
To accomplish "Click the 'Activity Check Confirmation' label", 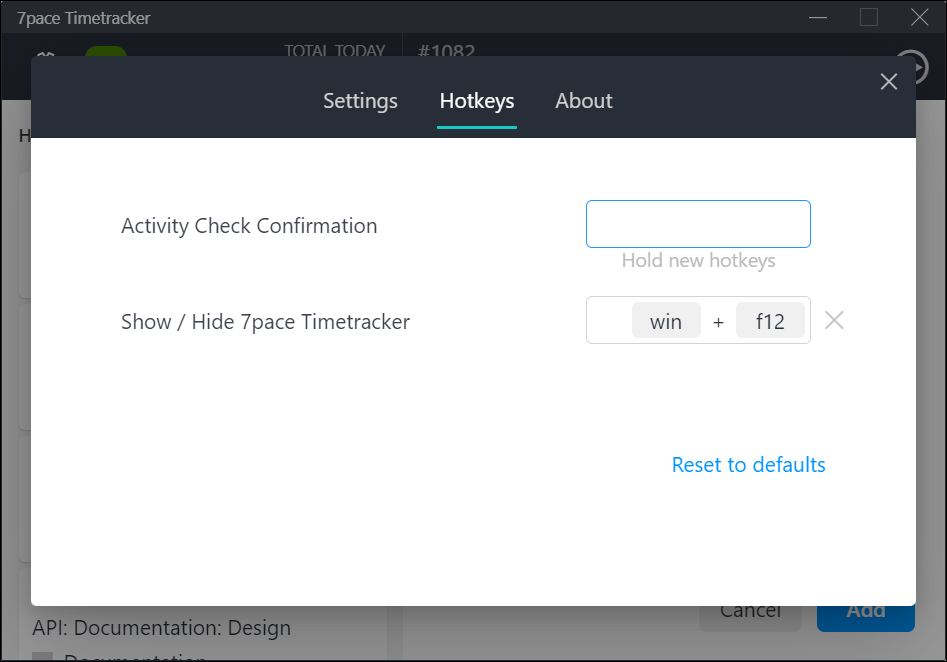I will tap(249, 226).
